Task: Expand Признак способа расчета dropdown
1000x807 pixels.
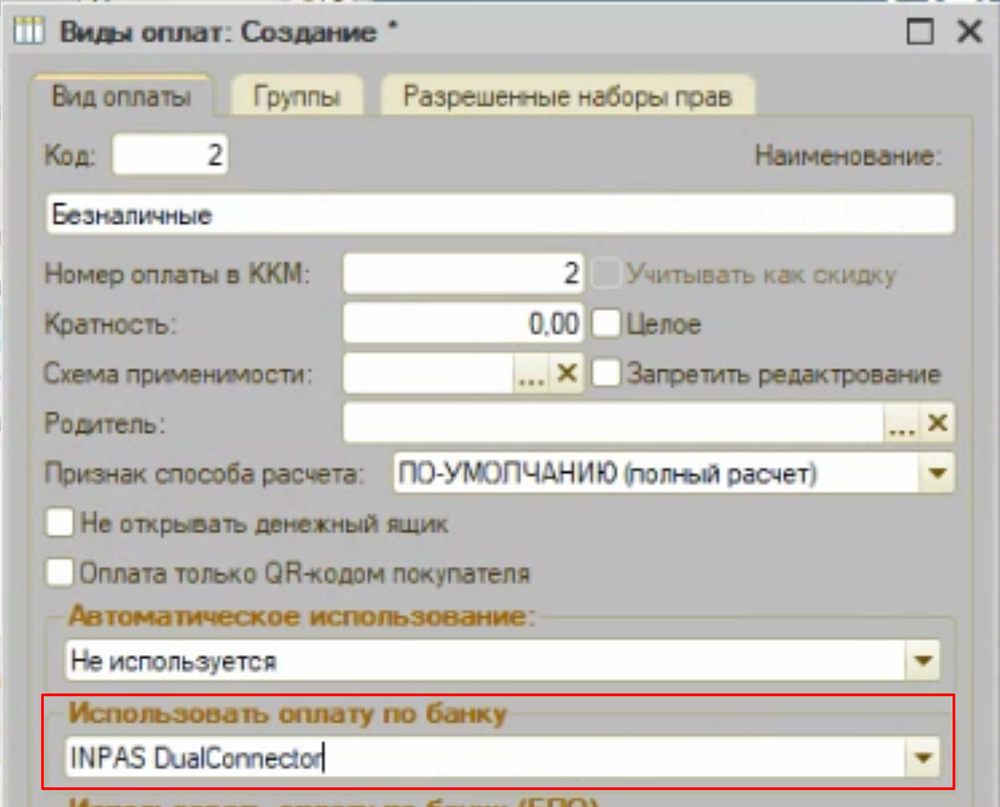Action: (937, 473)
